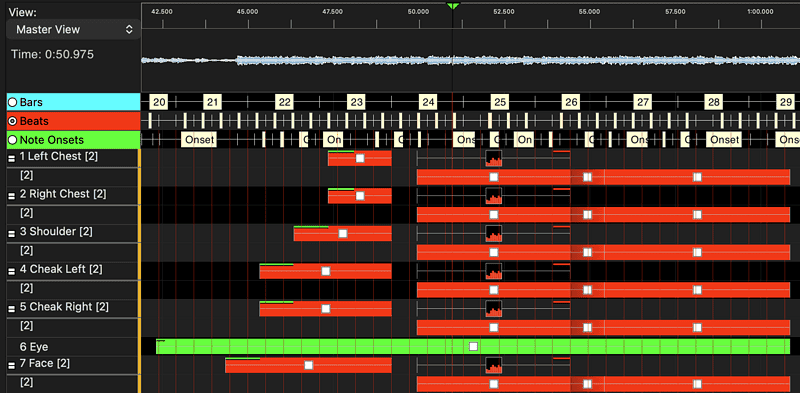Select bar 26 timing mark

pos(571,102)
